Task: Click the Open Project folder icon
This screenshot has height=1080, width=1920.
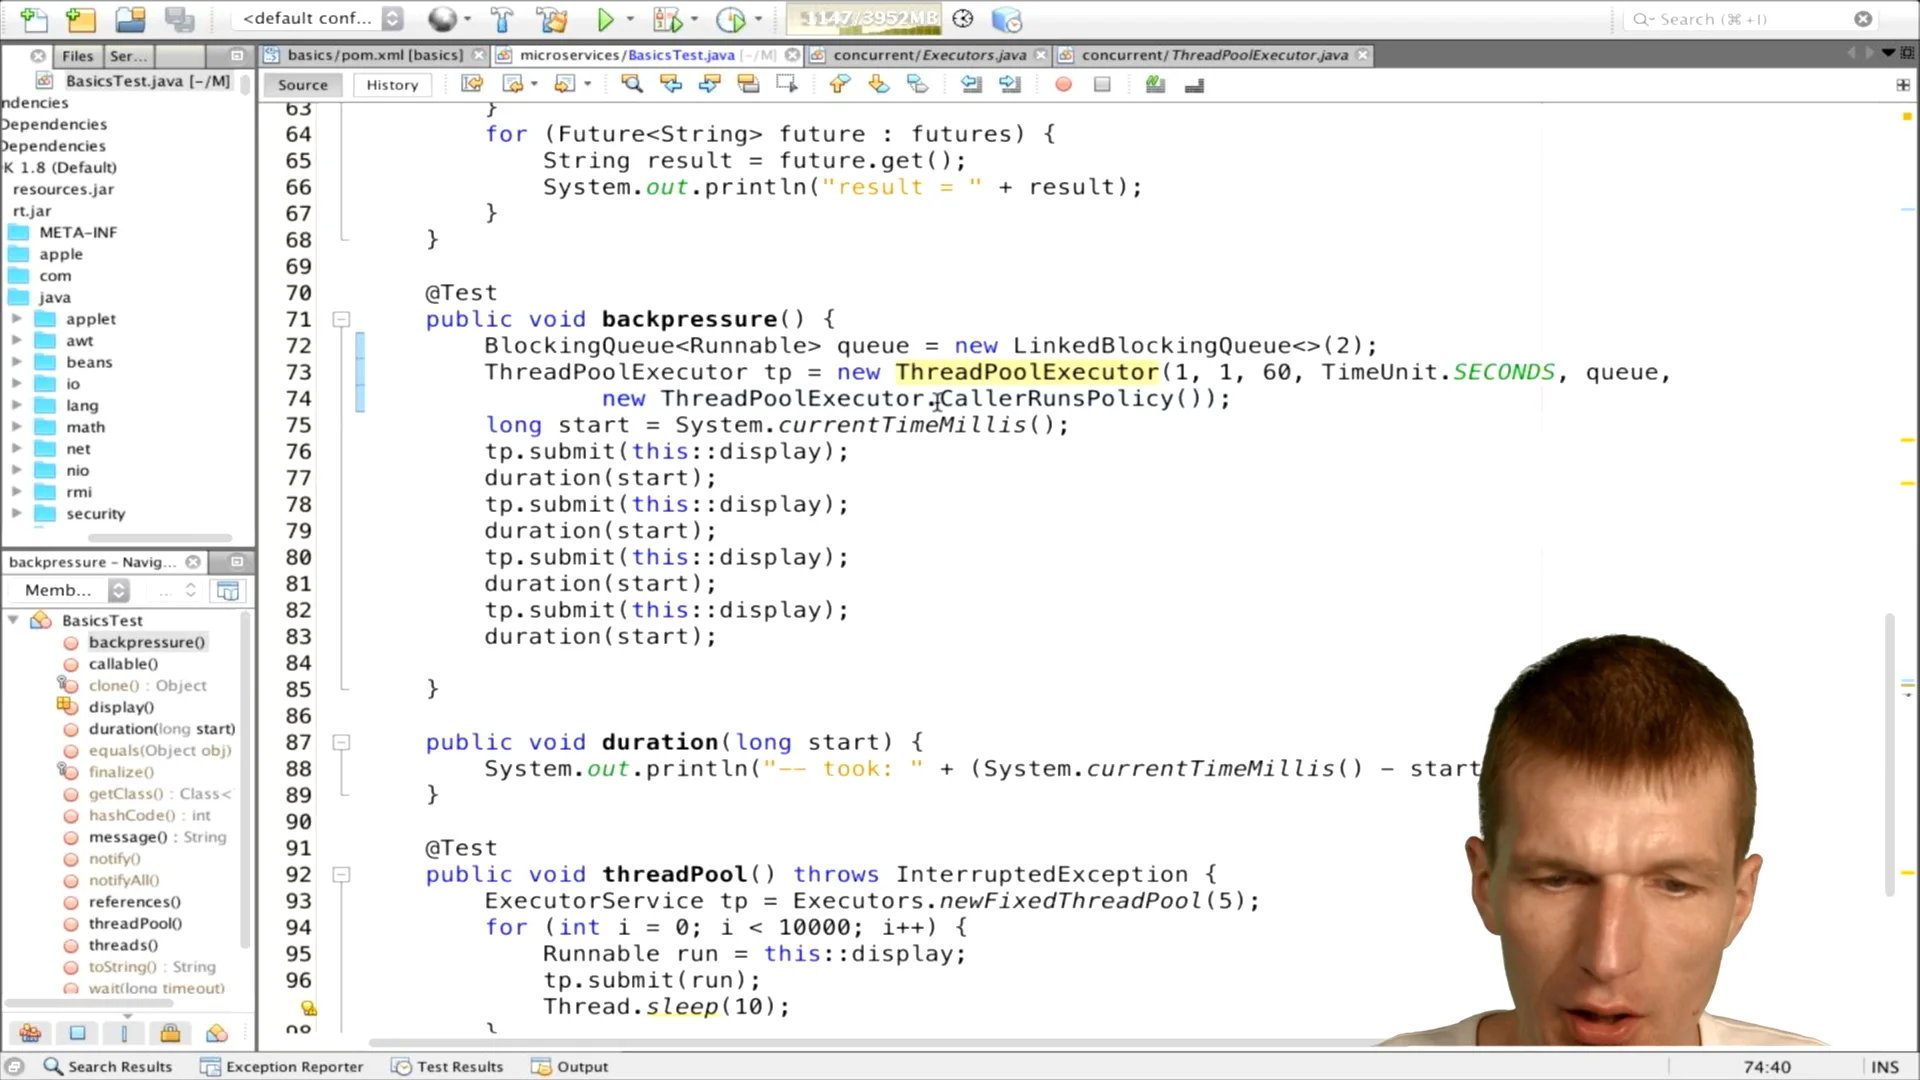Action: tap(130, 19)
